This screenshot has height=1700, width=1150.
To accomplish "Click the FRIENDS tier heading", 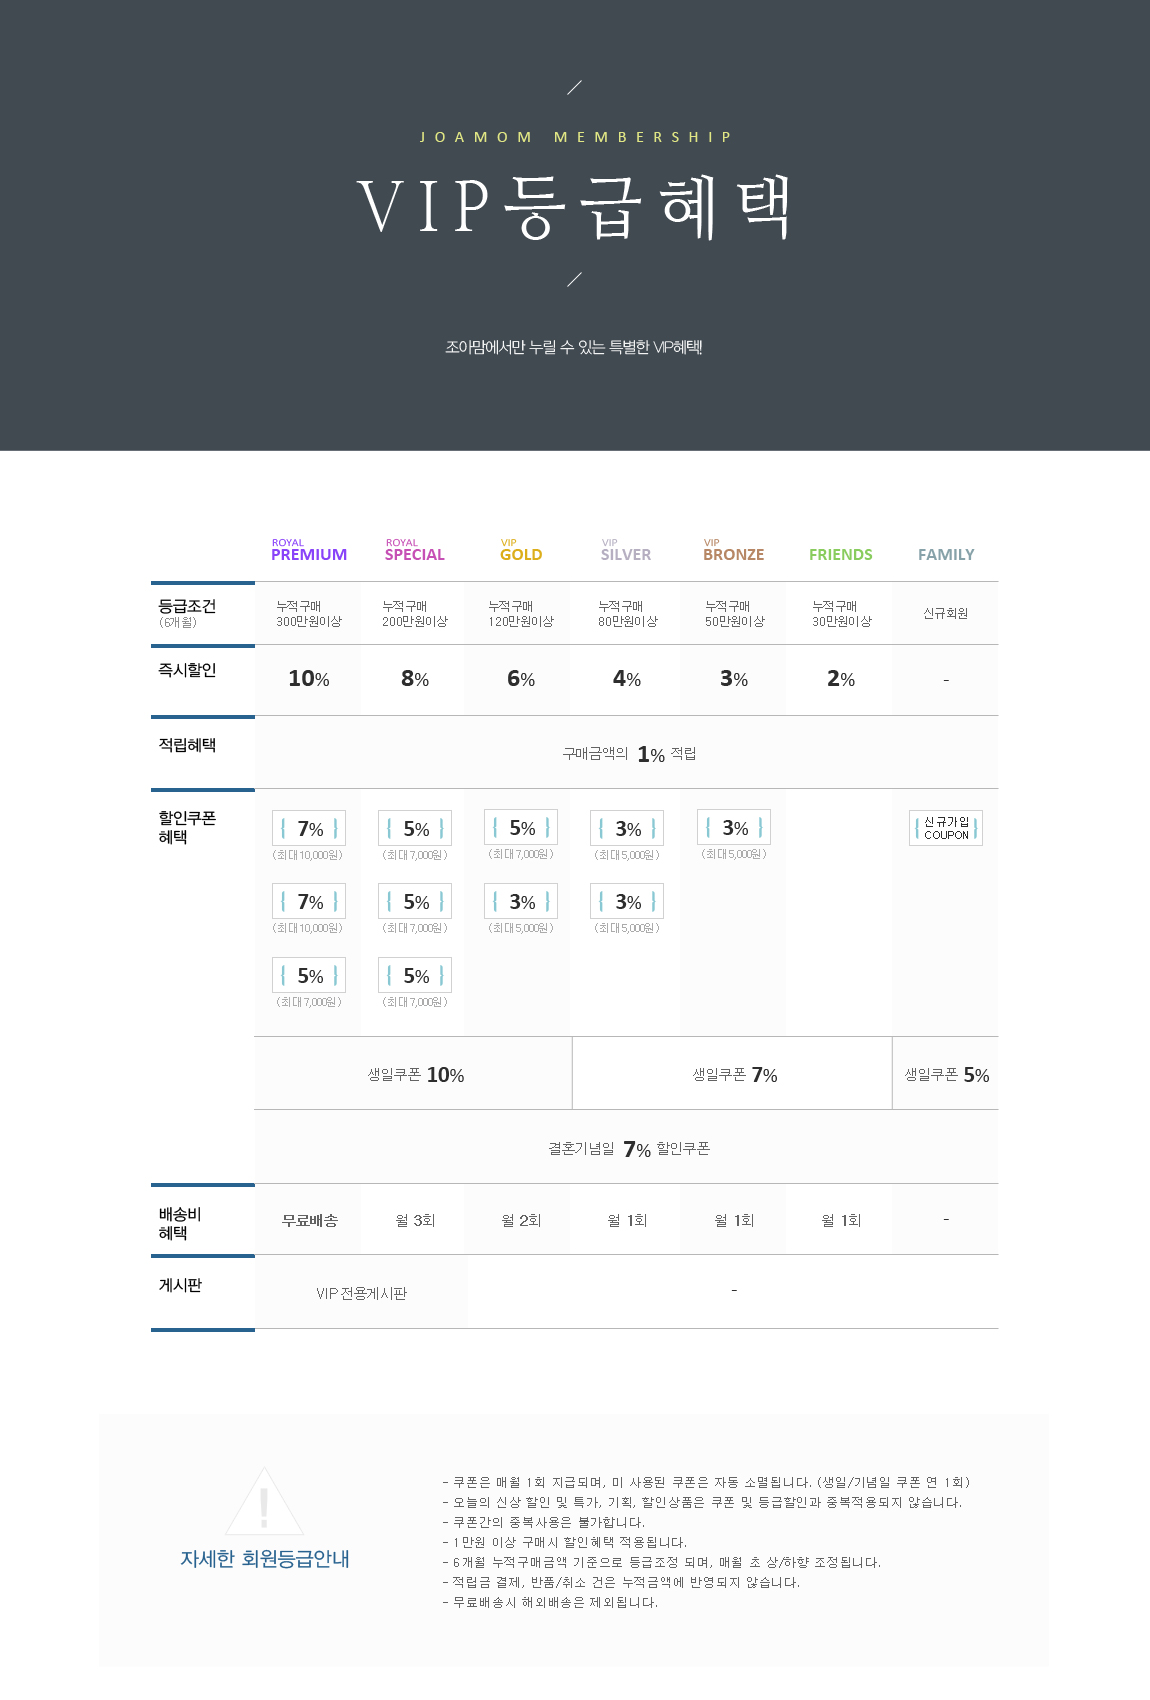I will tap(840, 555).
